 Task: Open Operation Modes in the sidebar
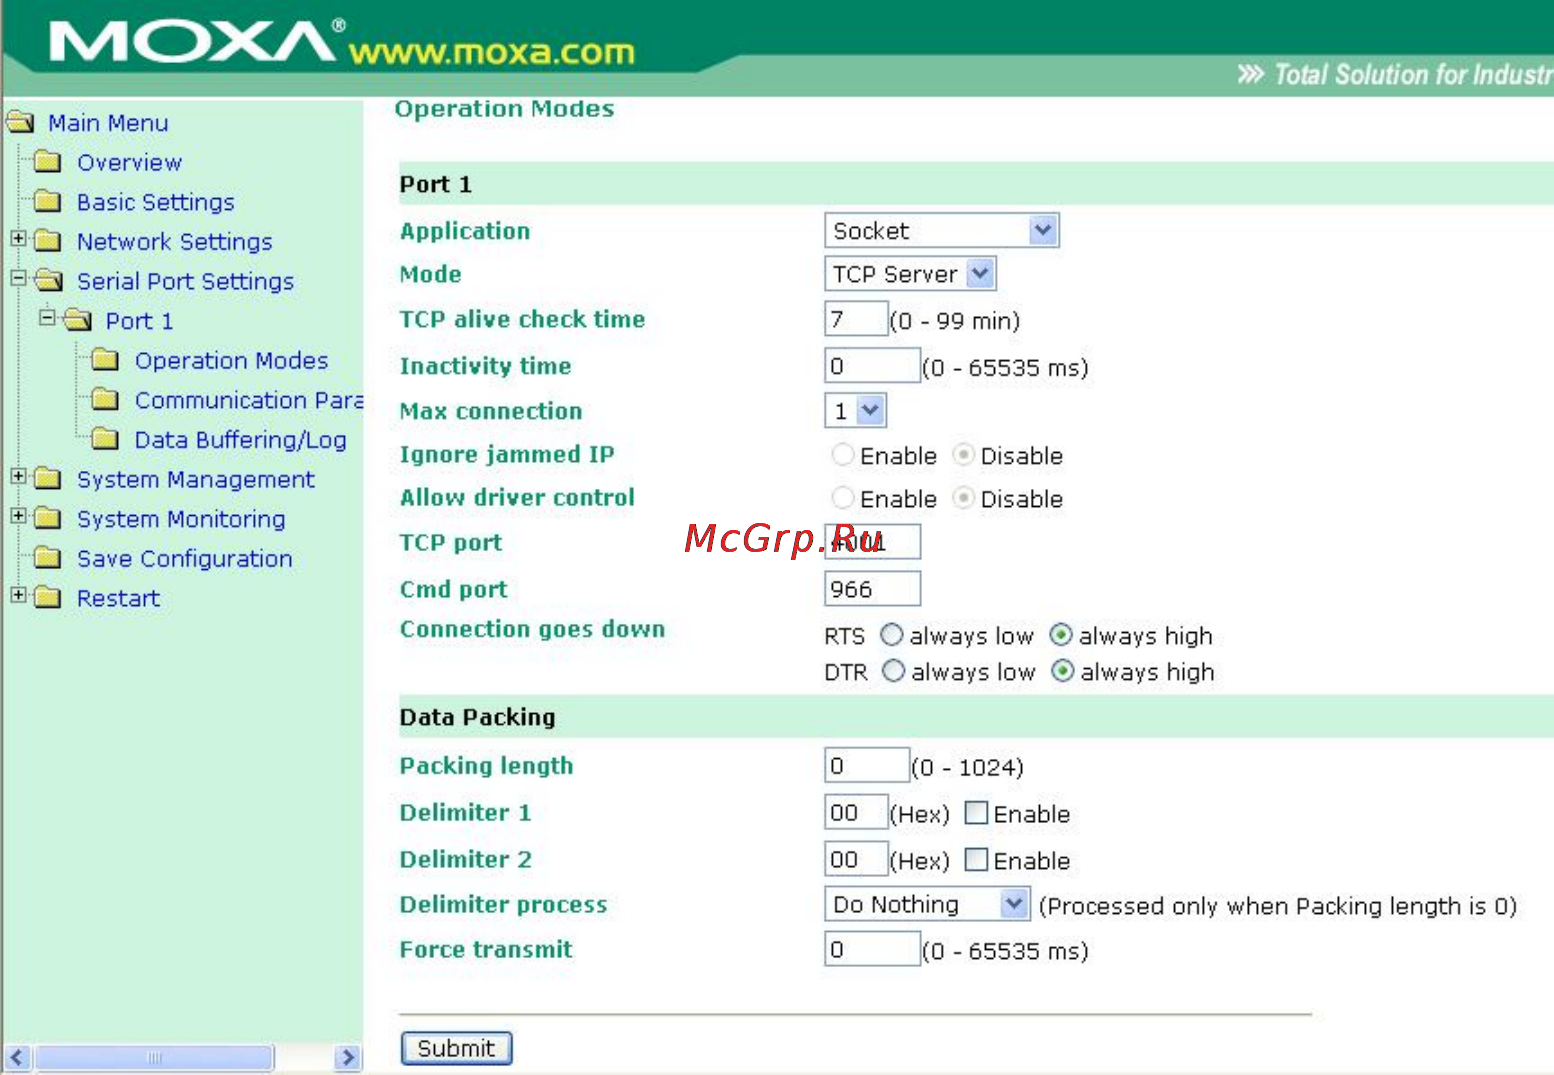pyautogui.click(x=231, y=360)
